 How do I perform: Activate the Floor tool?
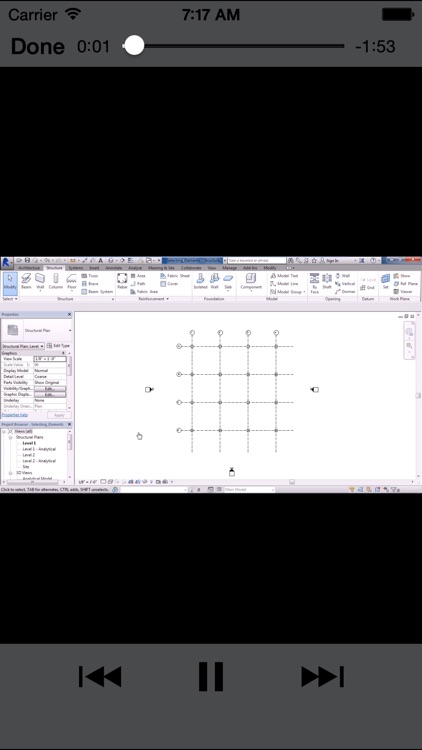[x=72, y=283]
